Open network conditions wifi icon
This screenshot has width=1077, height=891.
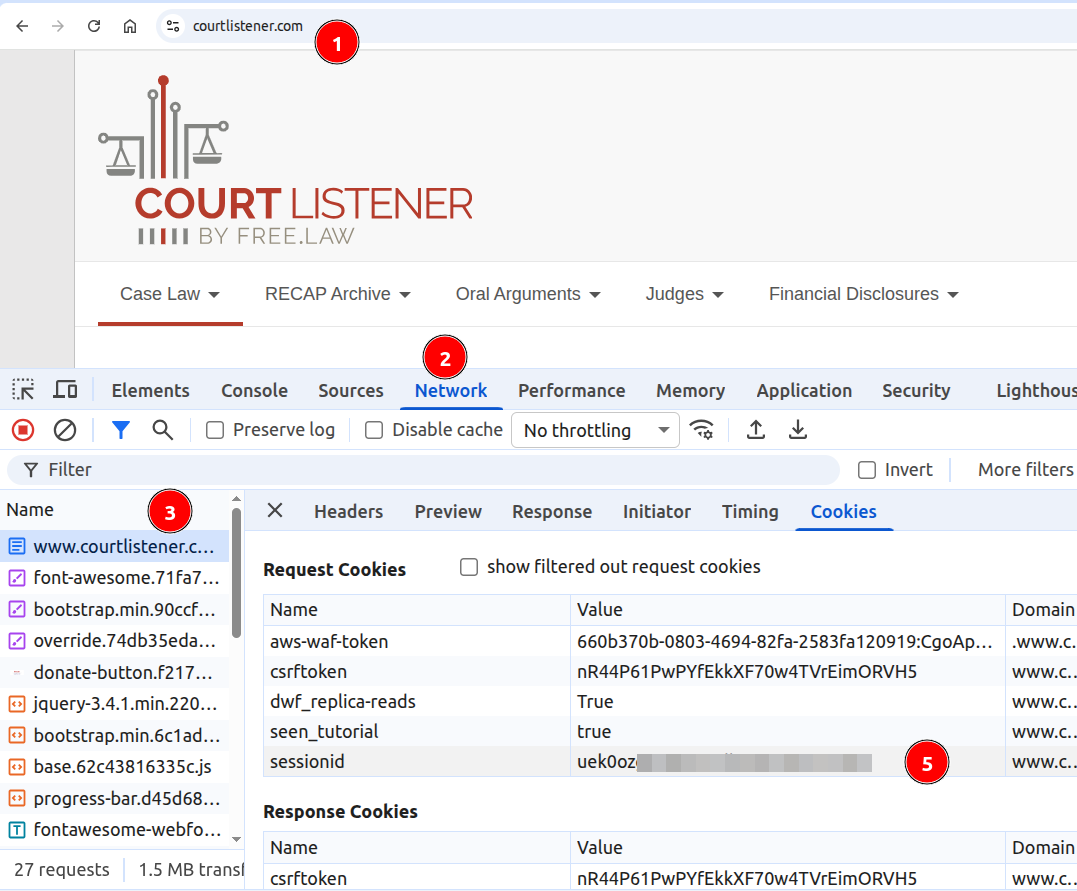tap(701, 430)
